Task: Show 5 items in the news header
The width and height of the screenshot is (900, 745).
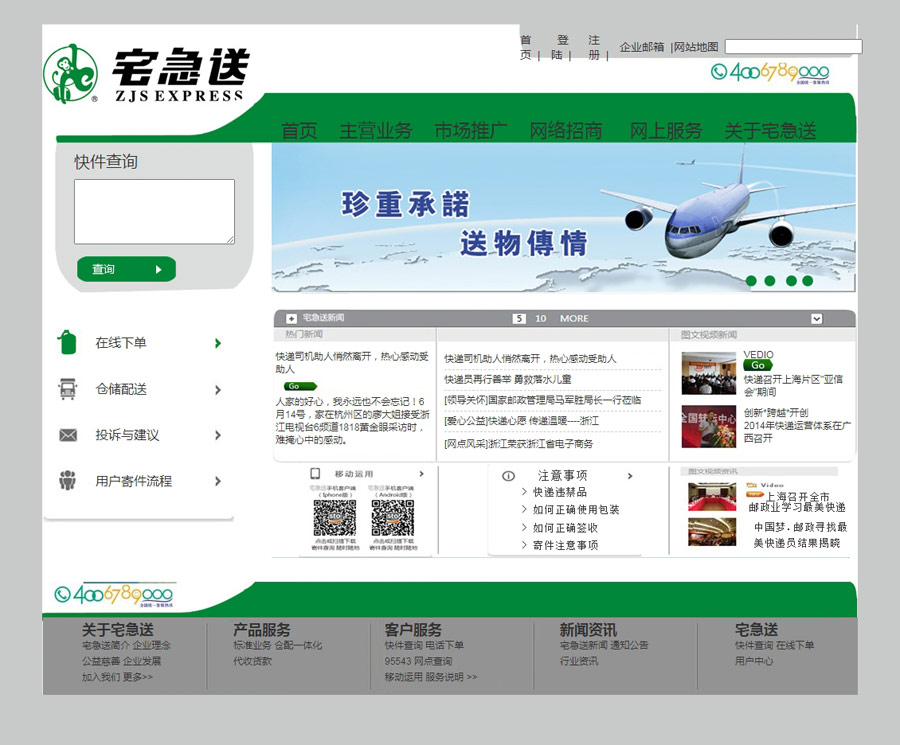Action: [519, 319]
